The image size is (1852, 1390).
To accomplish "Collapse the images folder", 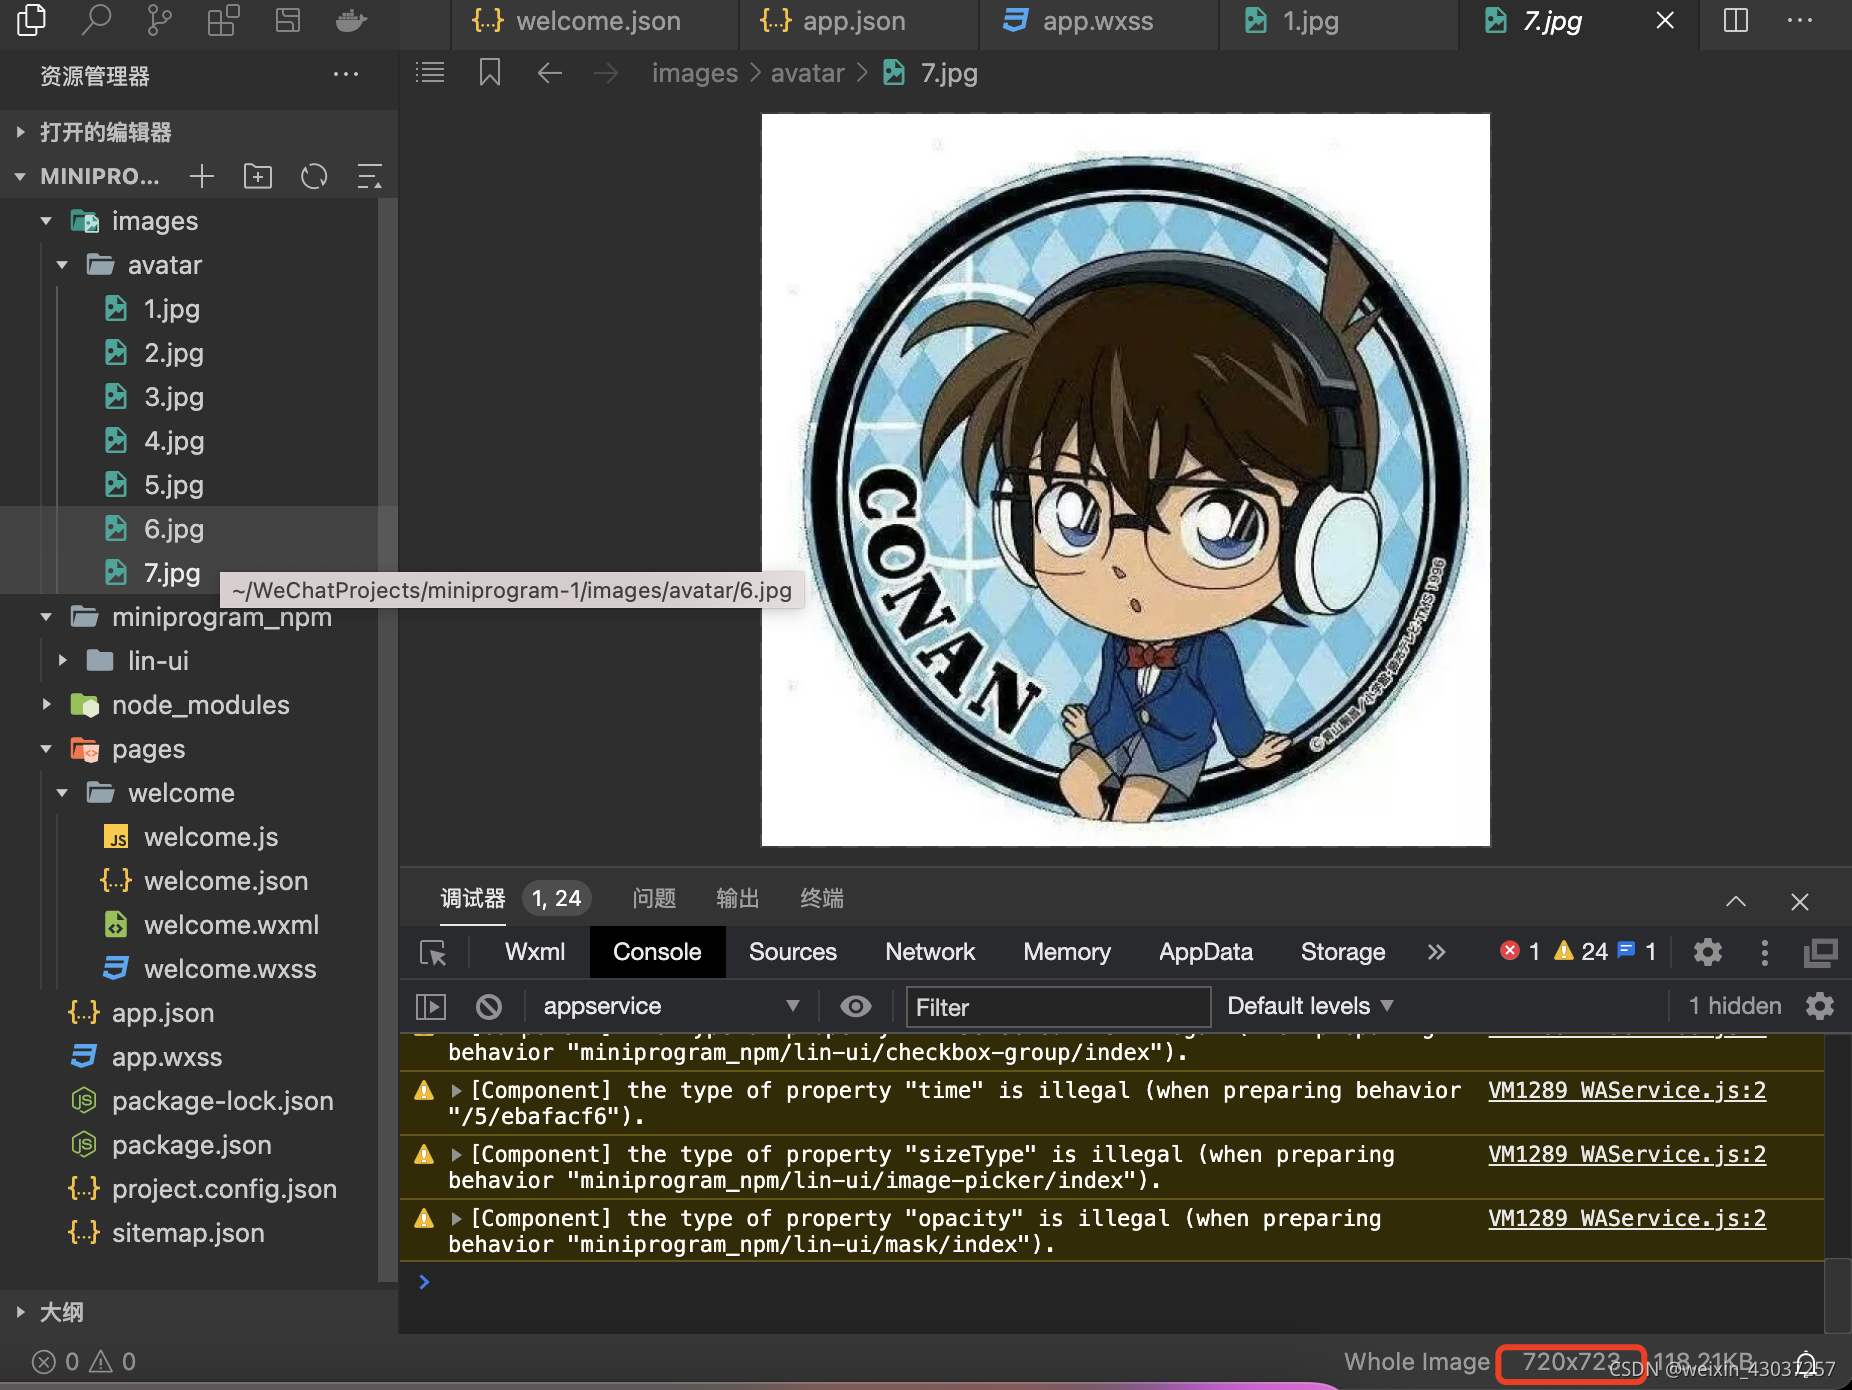I will coord(46,221).
